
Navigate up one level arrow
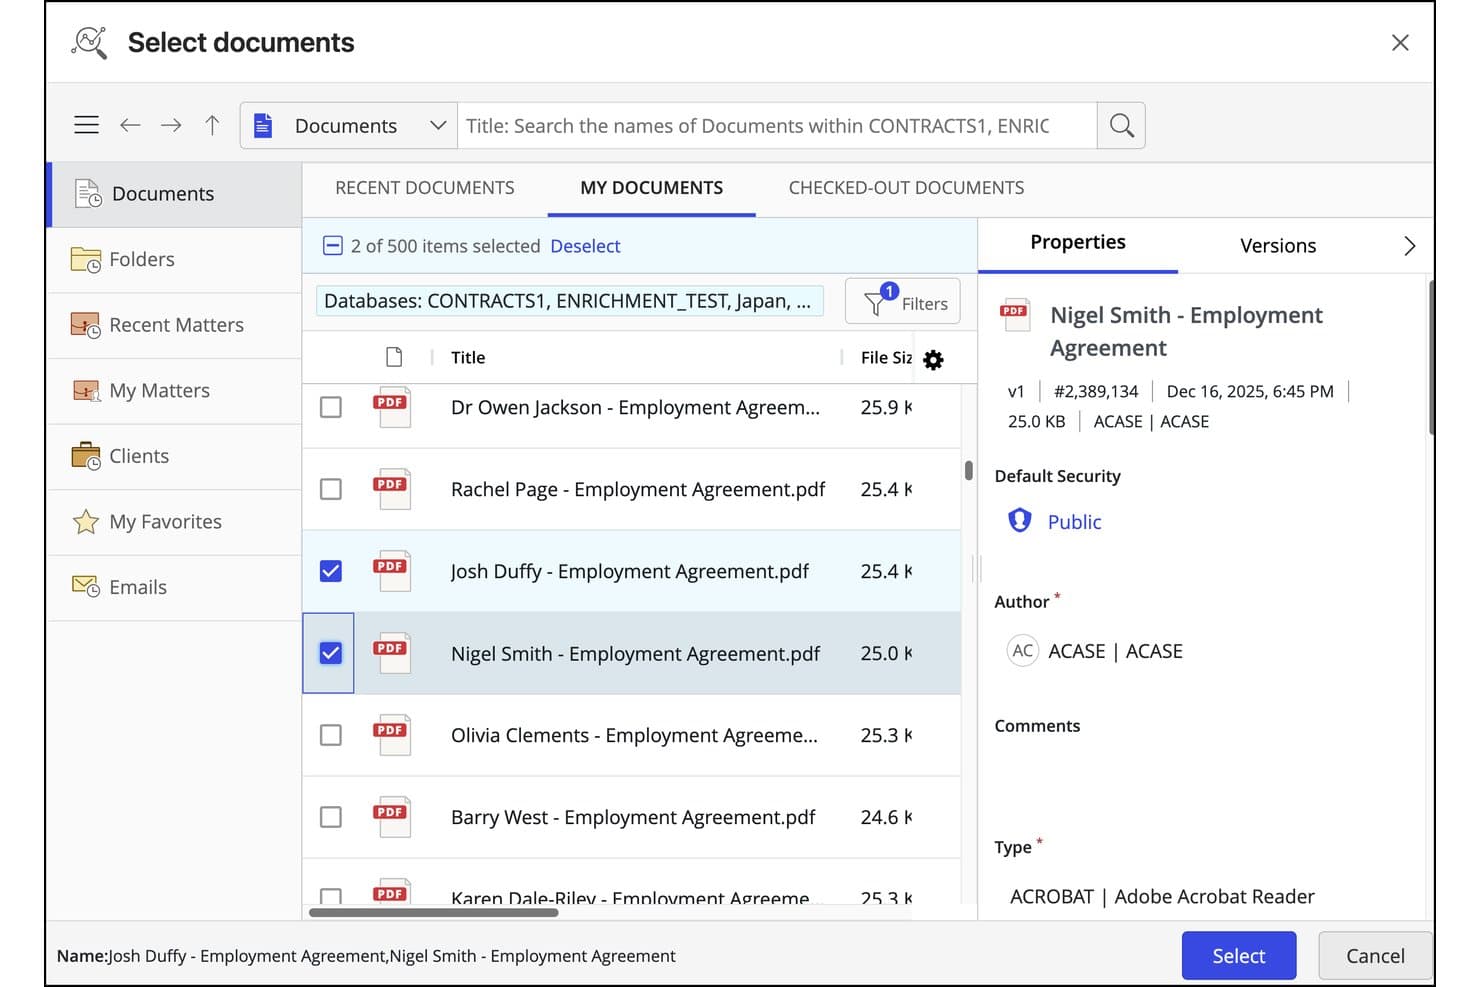212,125
